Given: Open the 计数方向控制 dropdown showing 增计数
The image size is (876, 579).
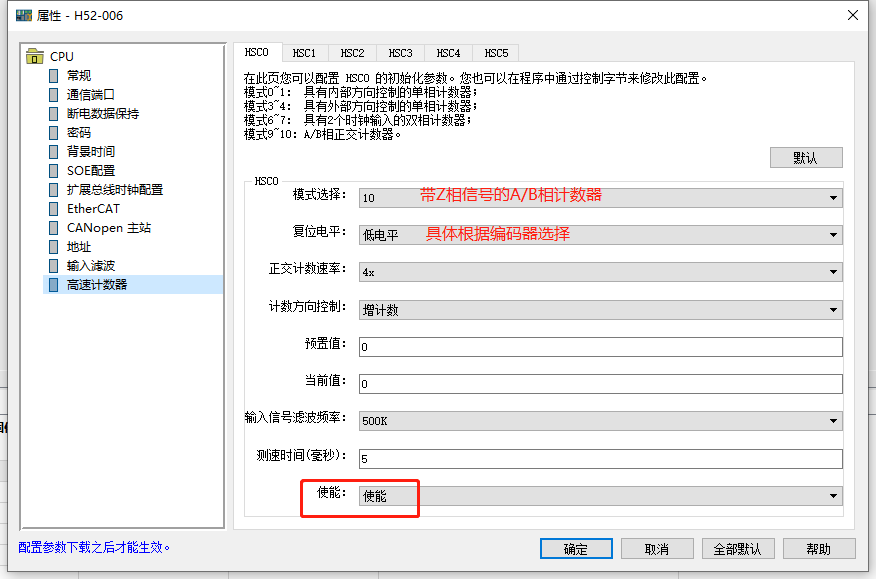Looking at the screenshot, I should pyautogui.click(x=601, y=310).
